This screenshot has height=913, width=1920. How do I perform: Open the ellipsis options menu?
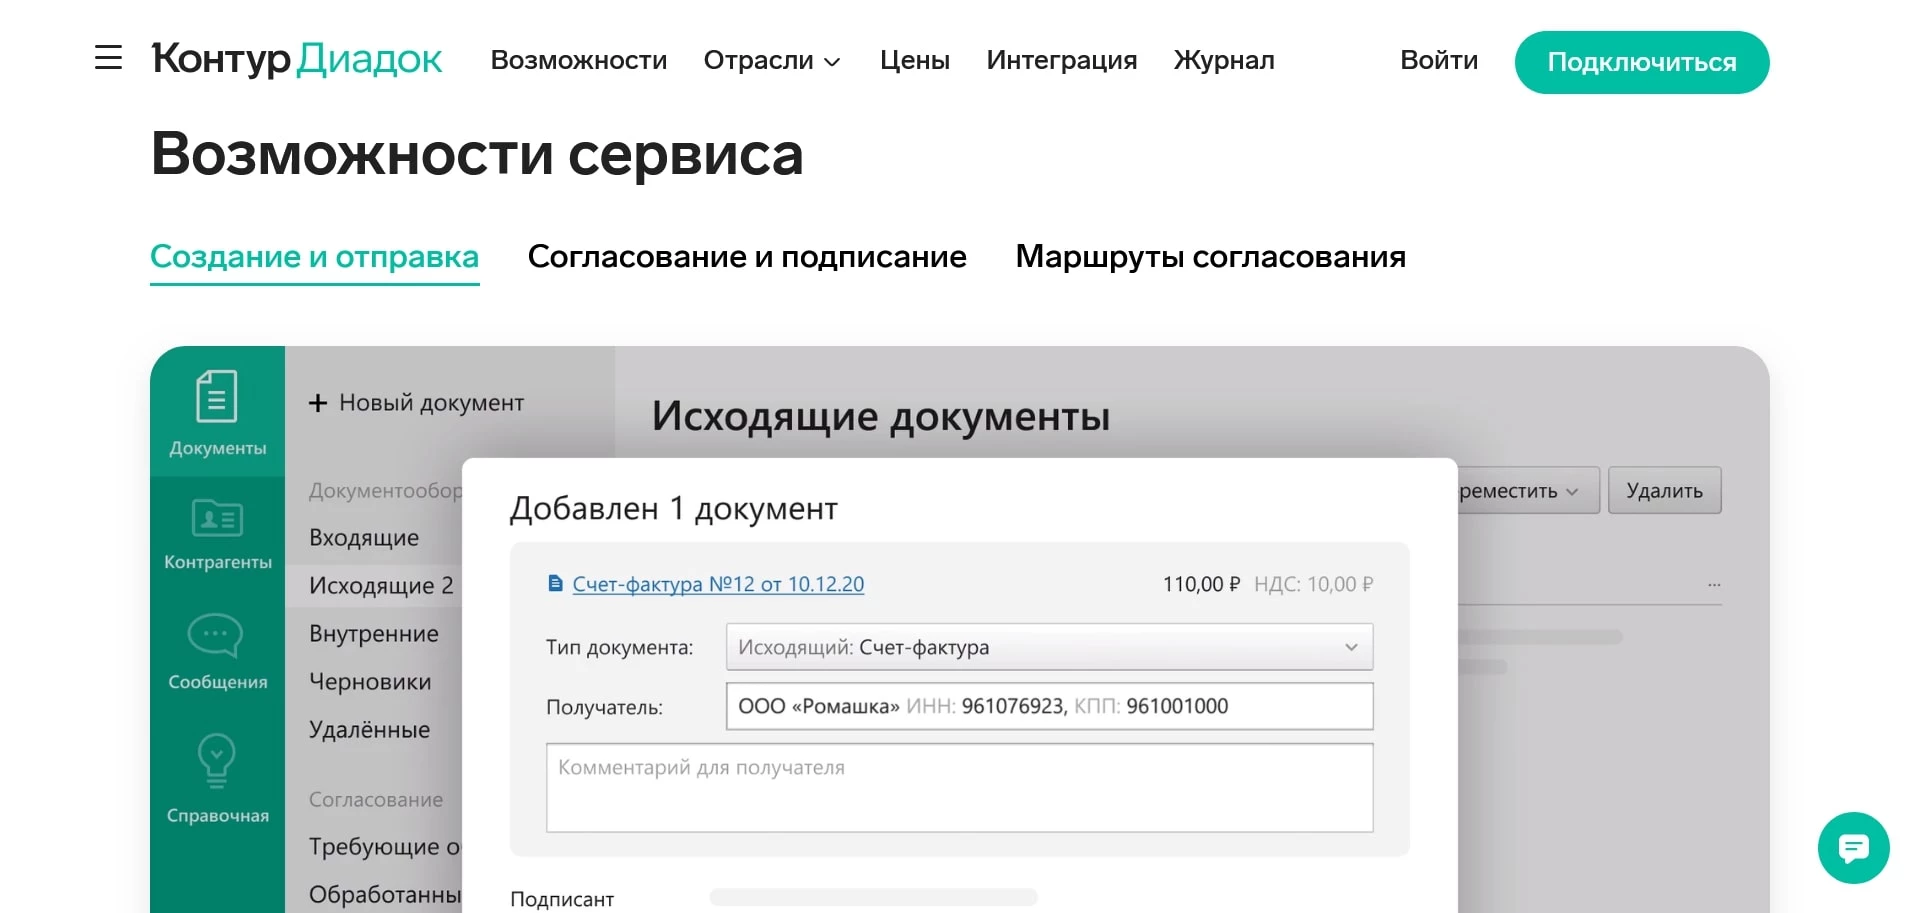click(1714, 584)
